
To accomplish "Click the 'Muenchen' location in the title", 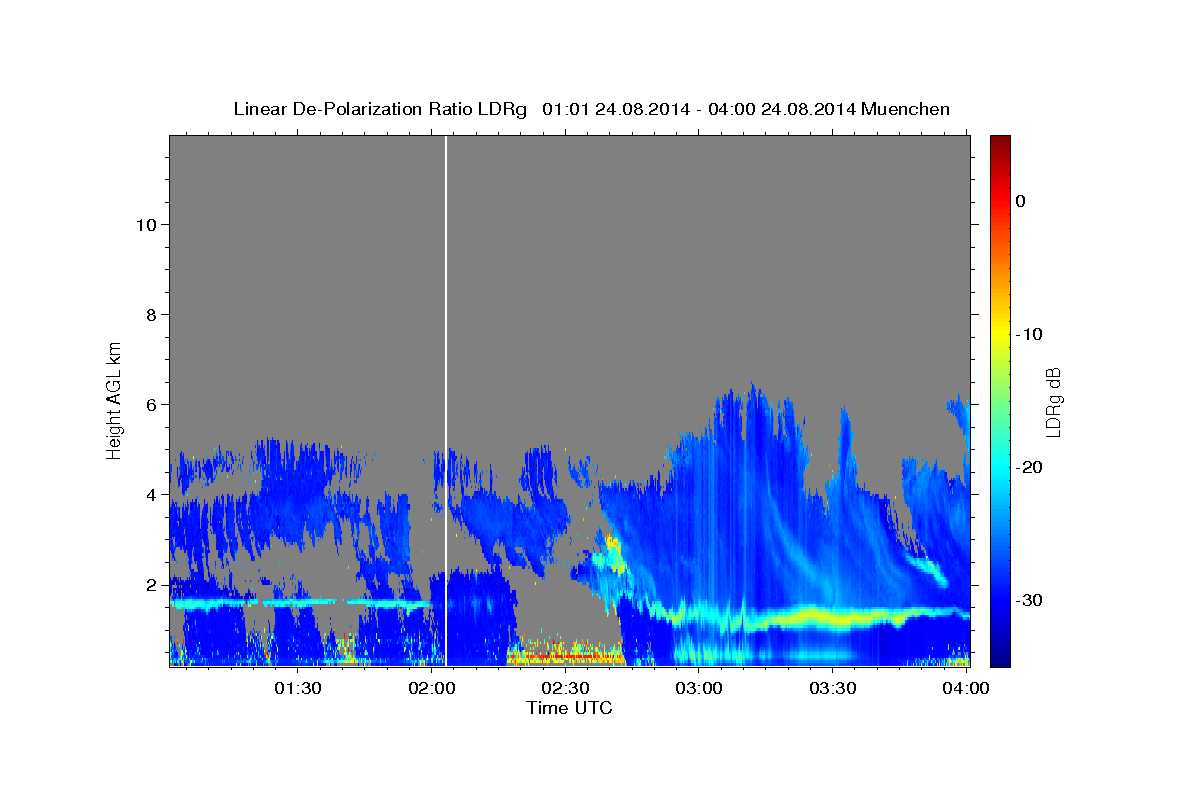I will [x=906, y=109].
